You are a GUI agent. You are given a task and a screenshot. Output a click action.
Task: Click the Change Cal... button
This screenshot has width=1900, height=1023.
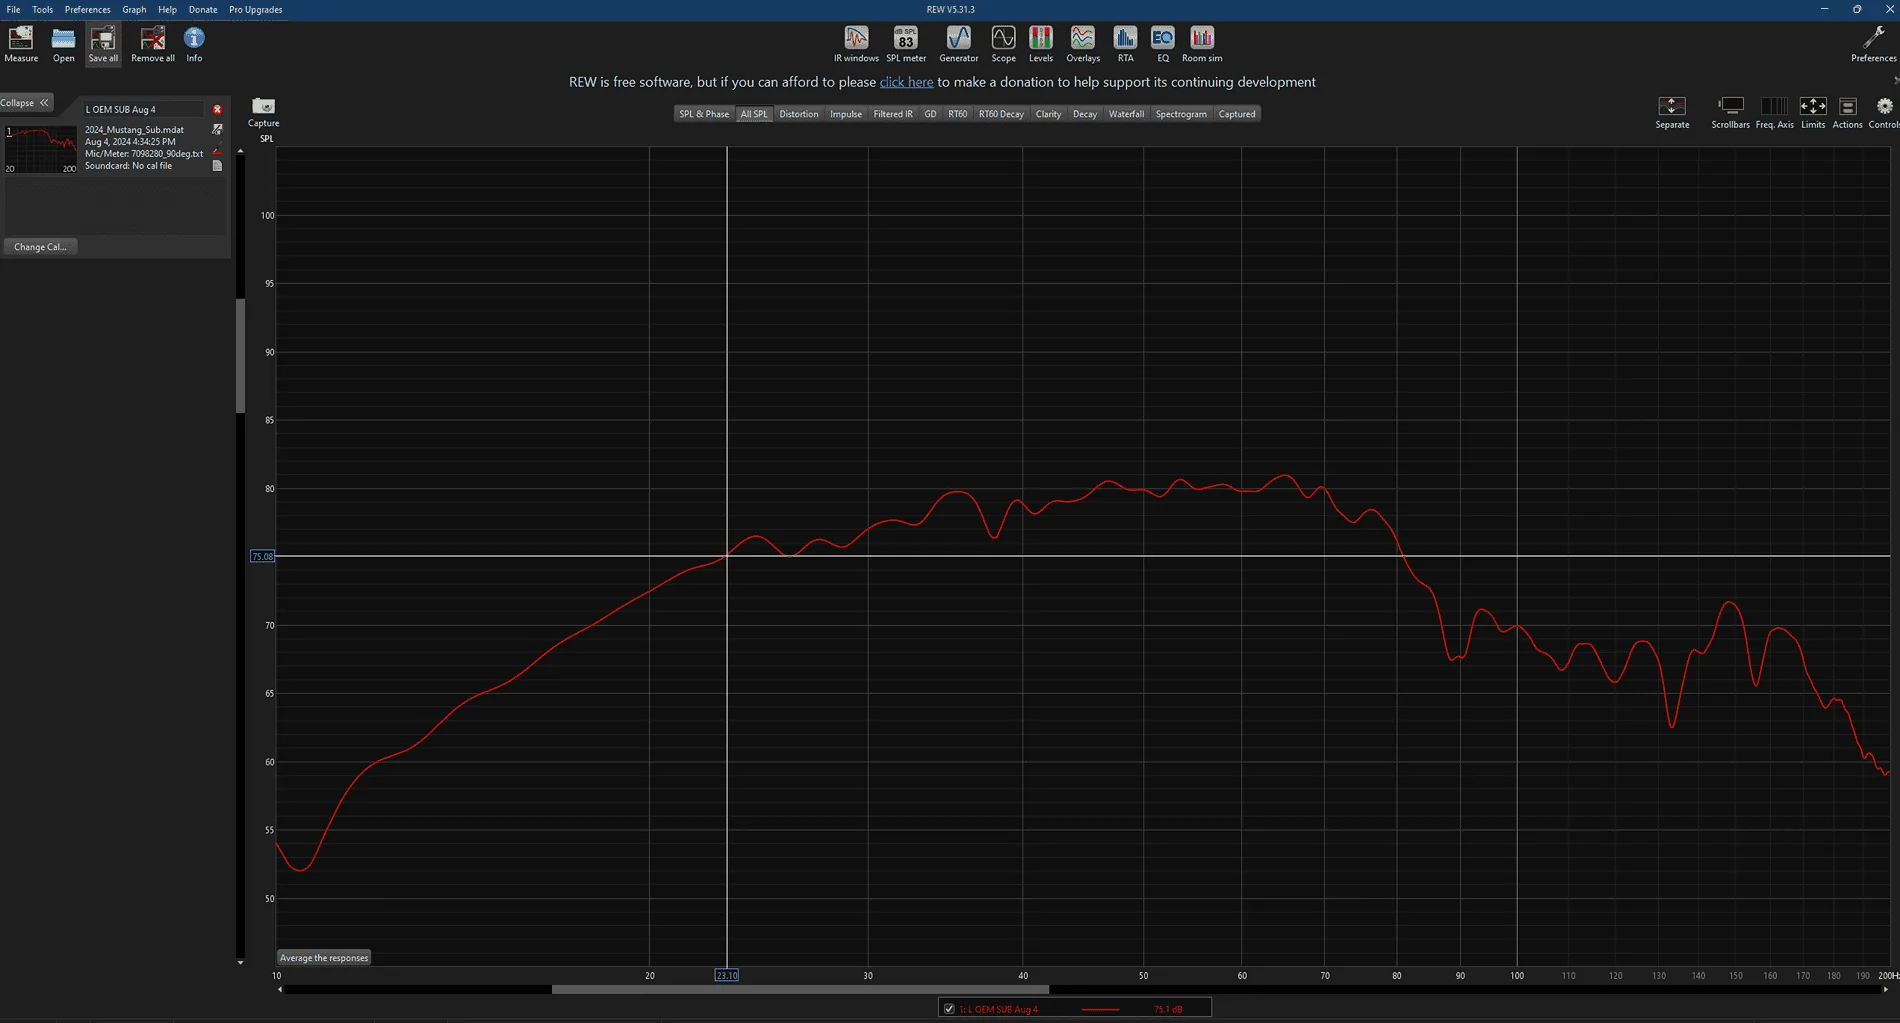point(40,247)
